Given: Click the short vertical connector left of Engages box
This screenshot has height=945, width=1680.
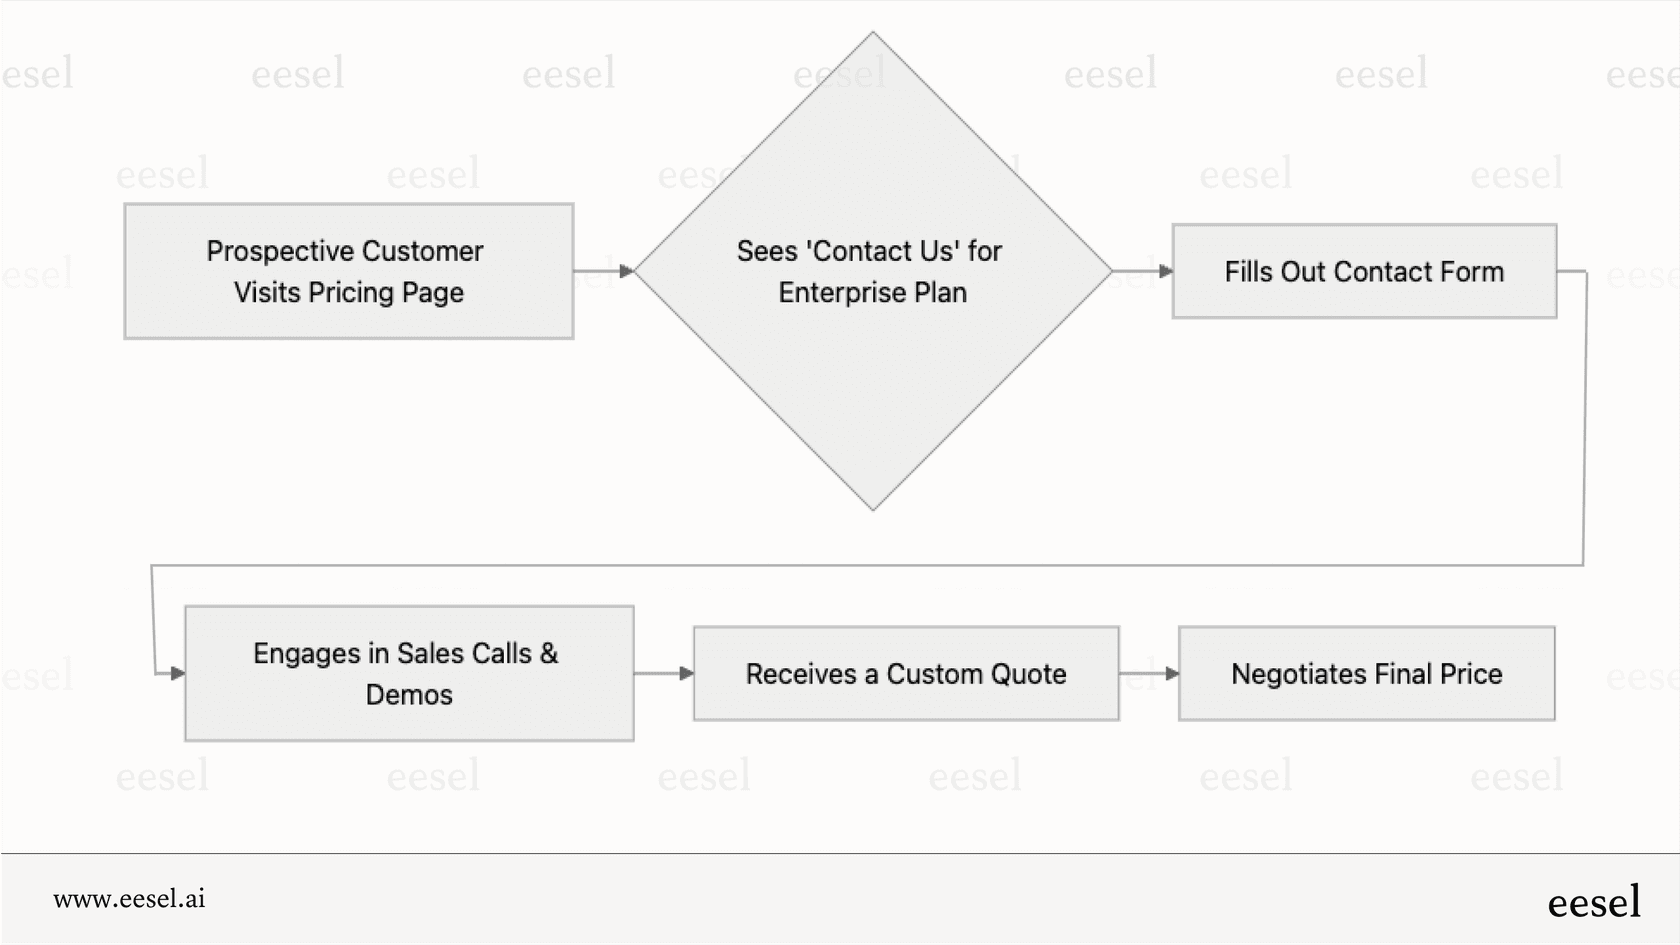Looking at the screenshot, I should click(153, 620).
